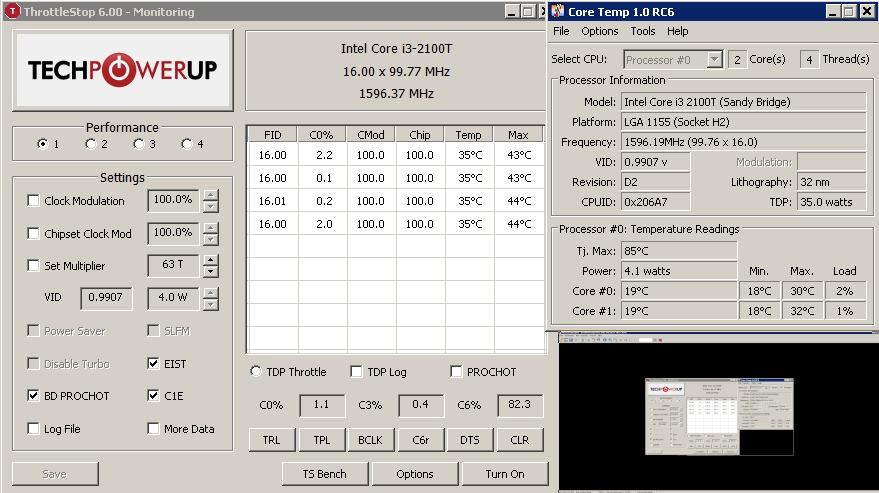Decrease Chipset Clock Mod with down arrow
The width and height of the screenshot is (879, 493).
[x=211, y=239]
